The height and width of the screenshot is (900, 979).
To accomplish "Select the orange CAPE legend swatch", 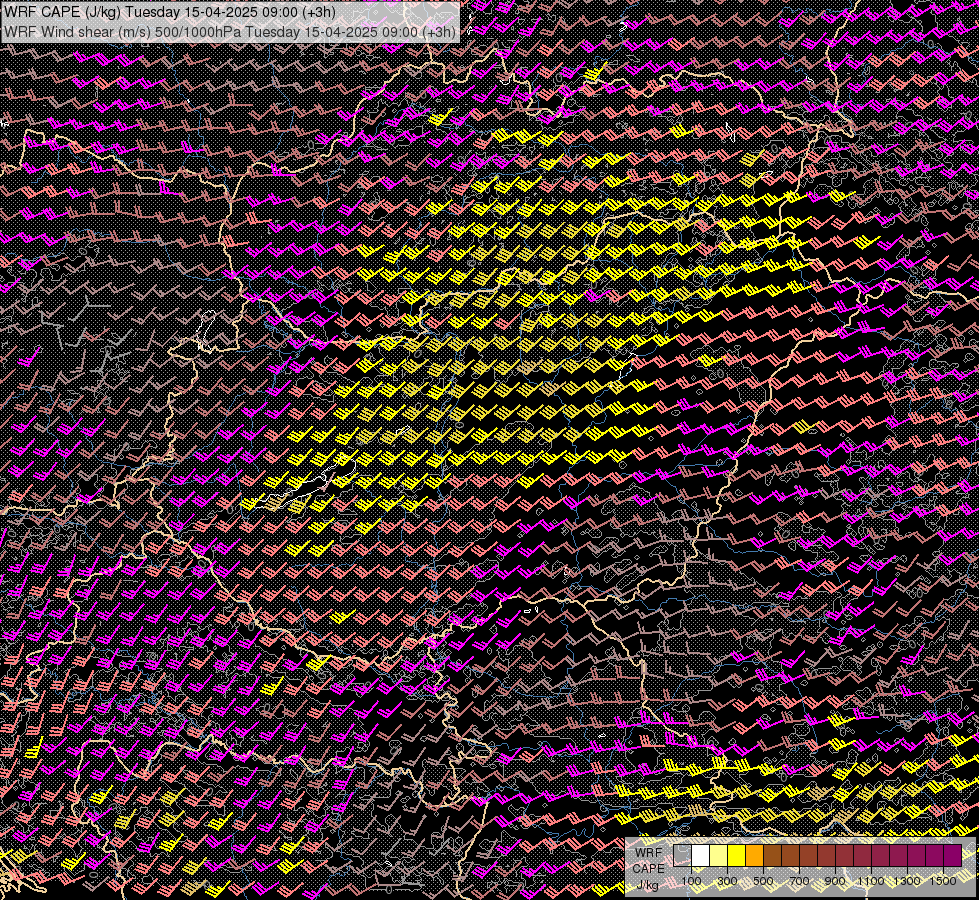I will pos(754,855).
